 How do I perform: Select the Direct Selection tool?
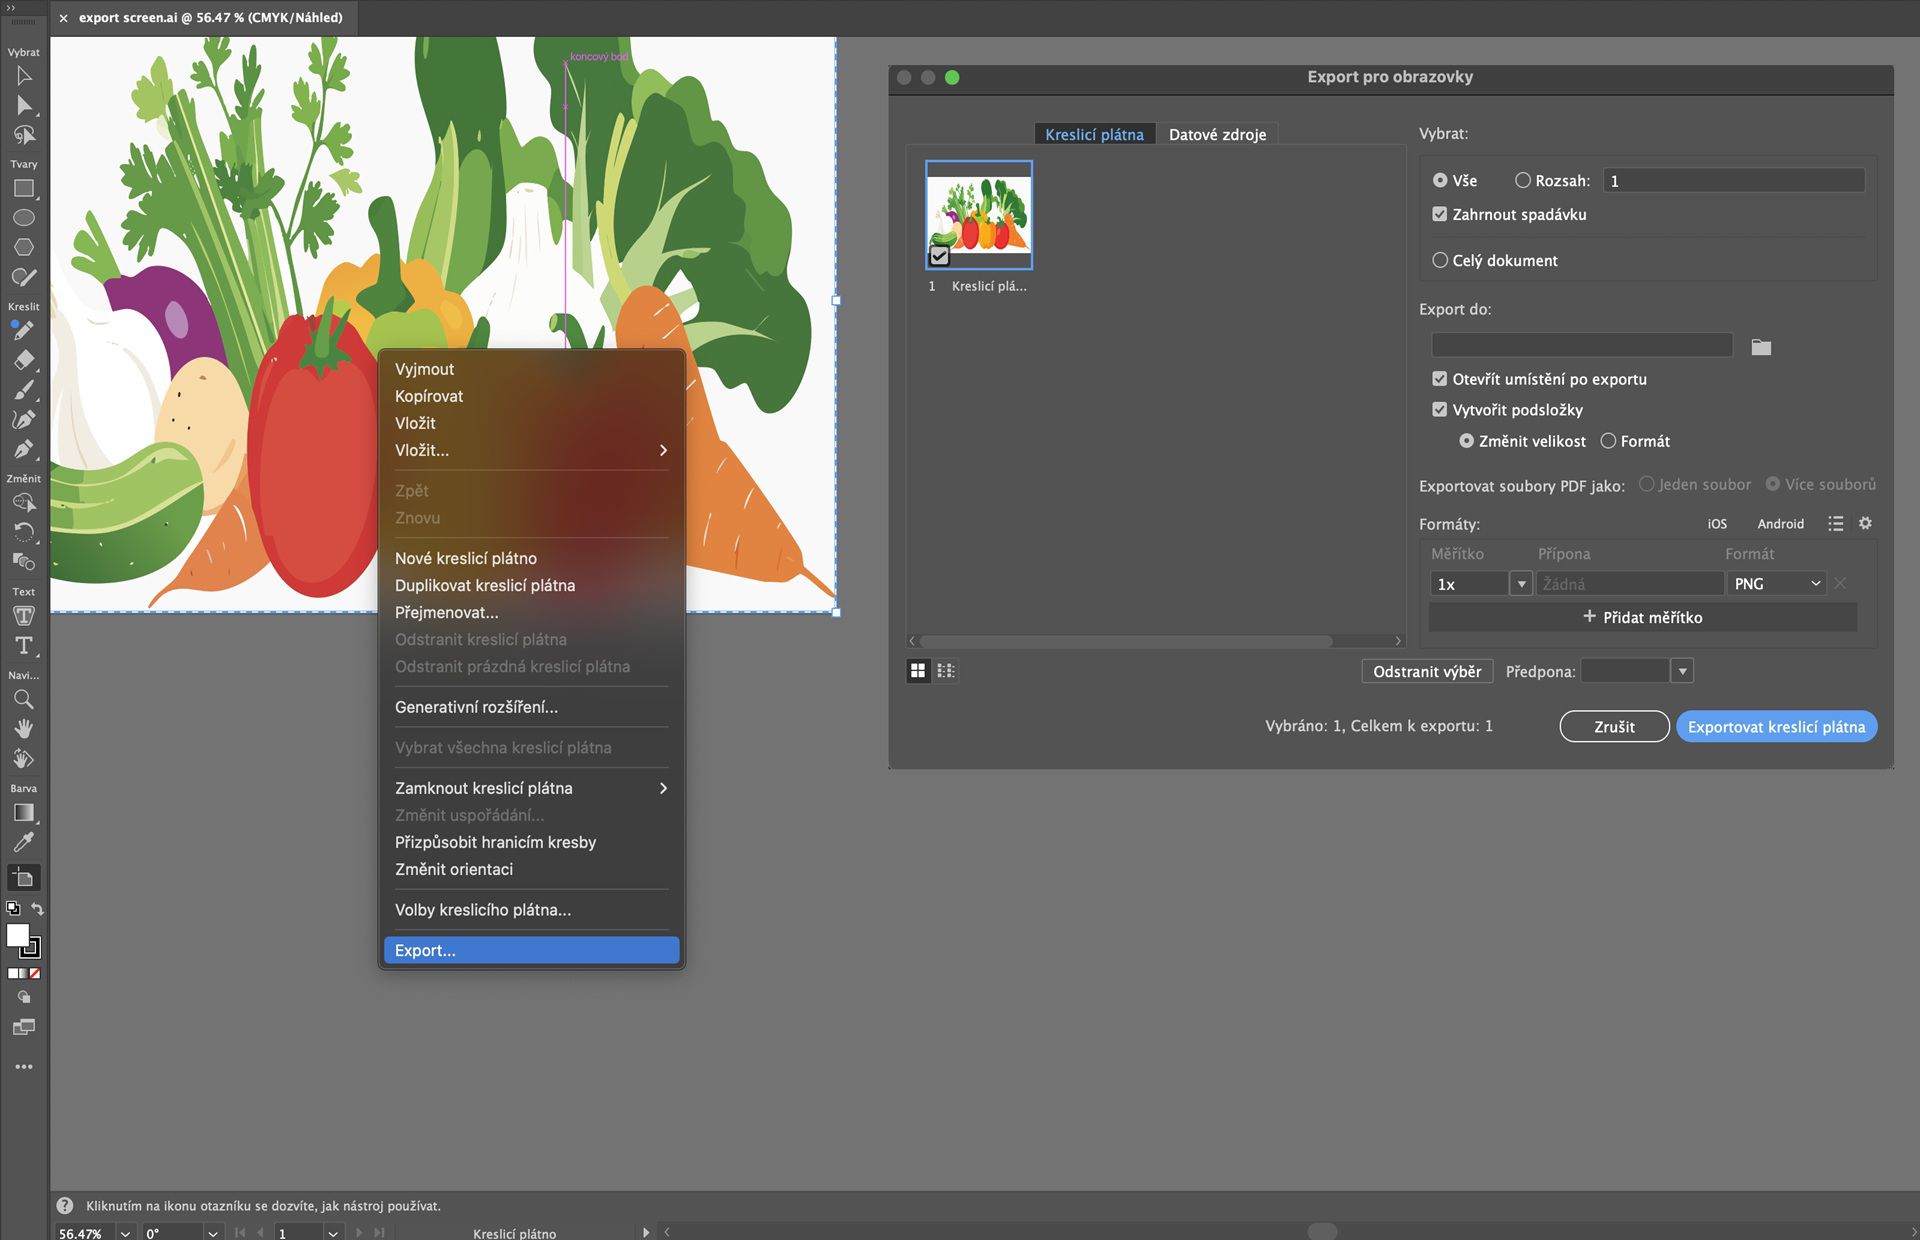24,105
